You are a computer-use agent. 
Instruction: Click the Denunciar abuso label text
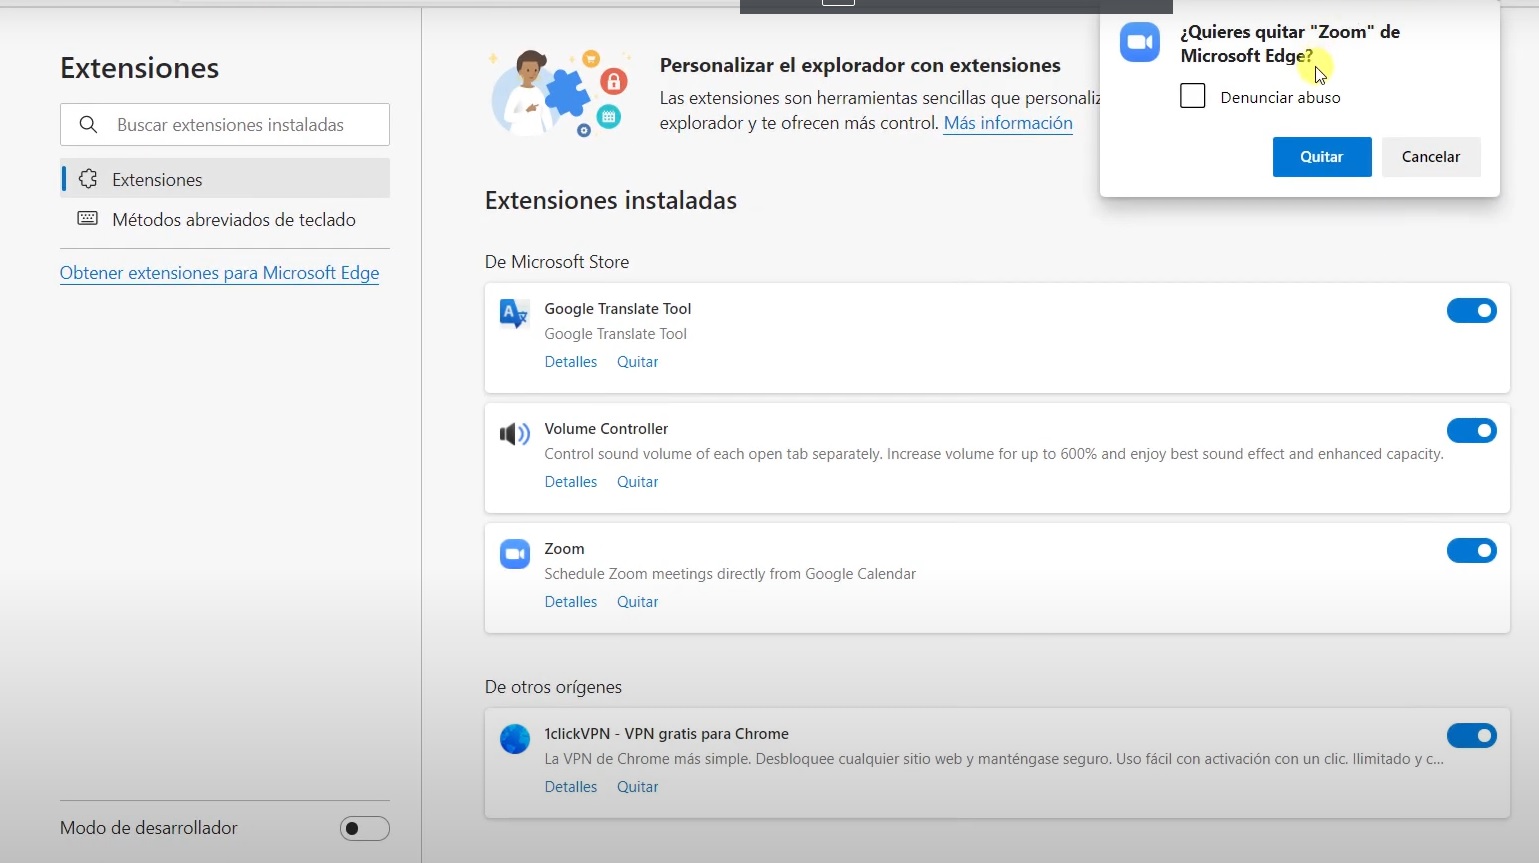(1280, 97)
